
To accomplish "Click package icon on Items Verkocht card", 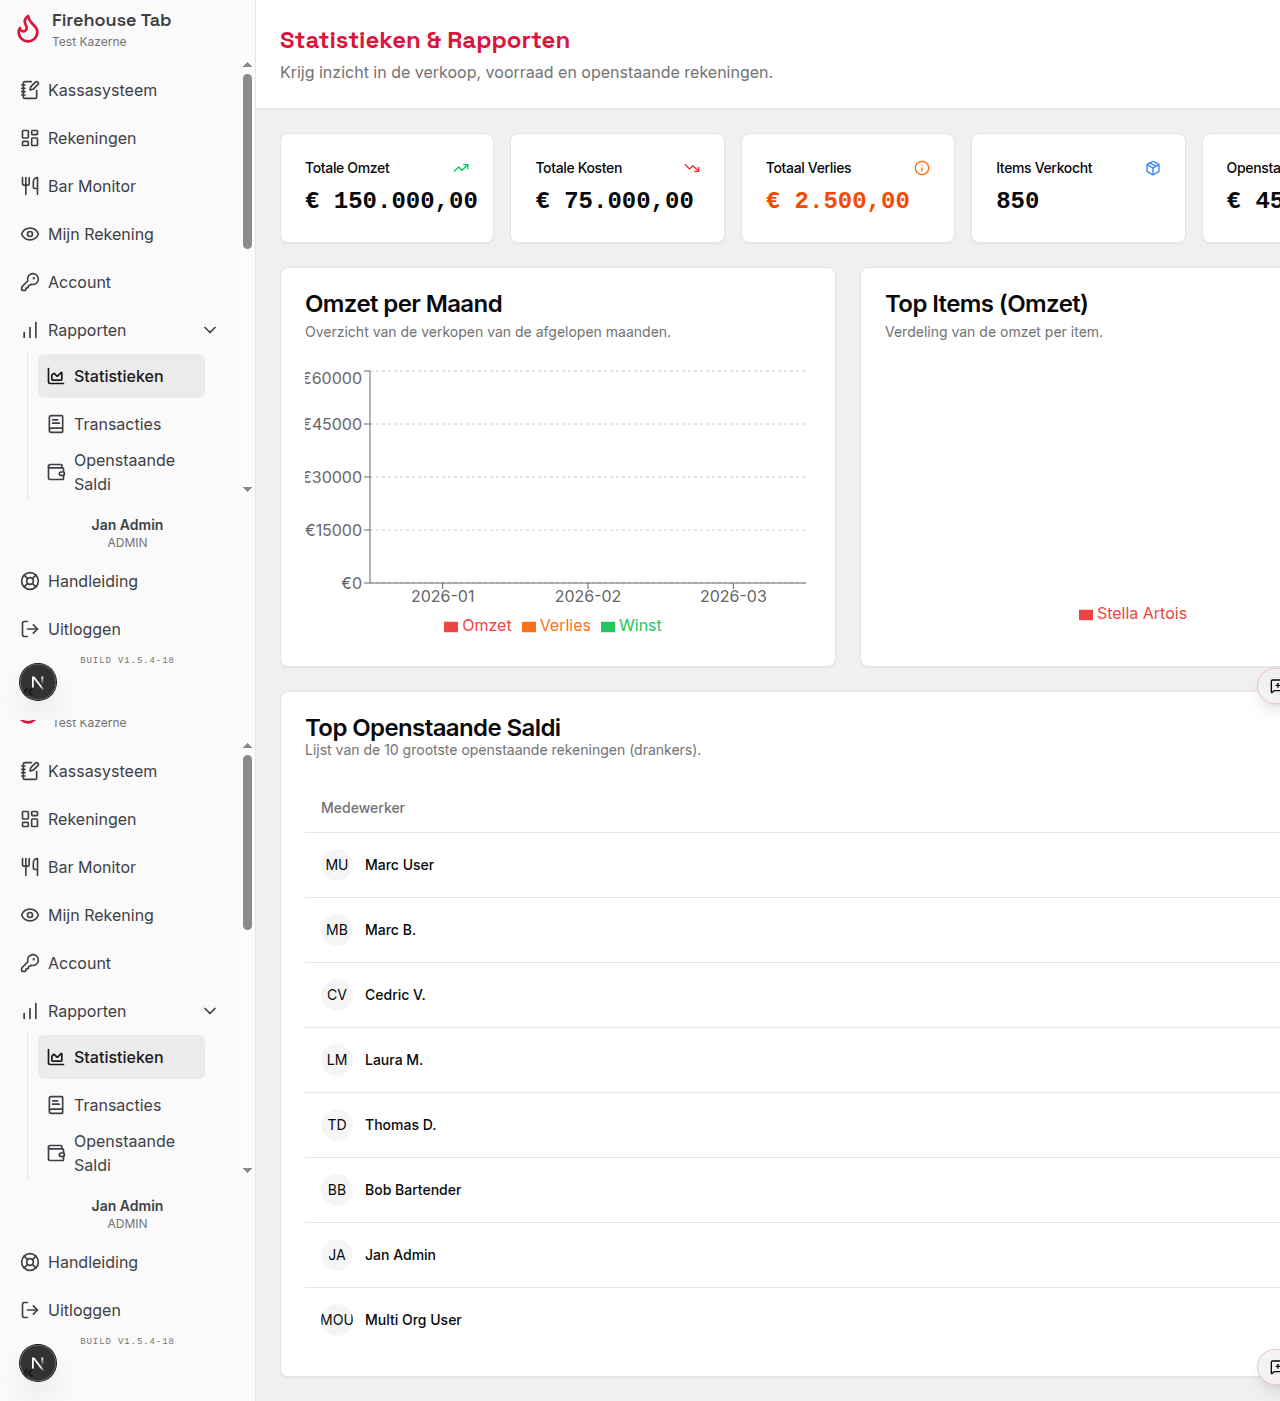I will click(x=1153, y=168).
